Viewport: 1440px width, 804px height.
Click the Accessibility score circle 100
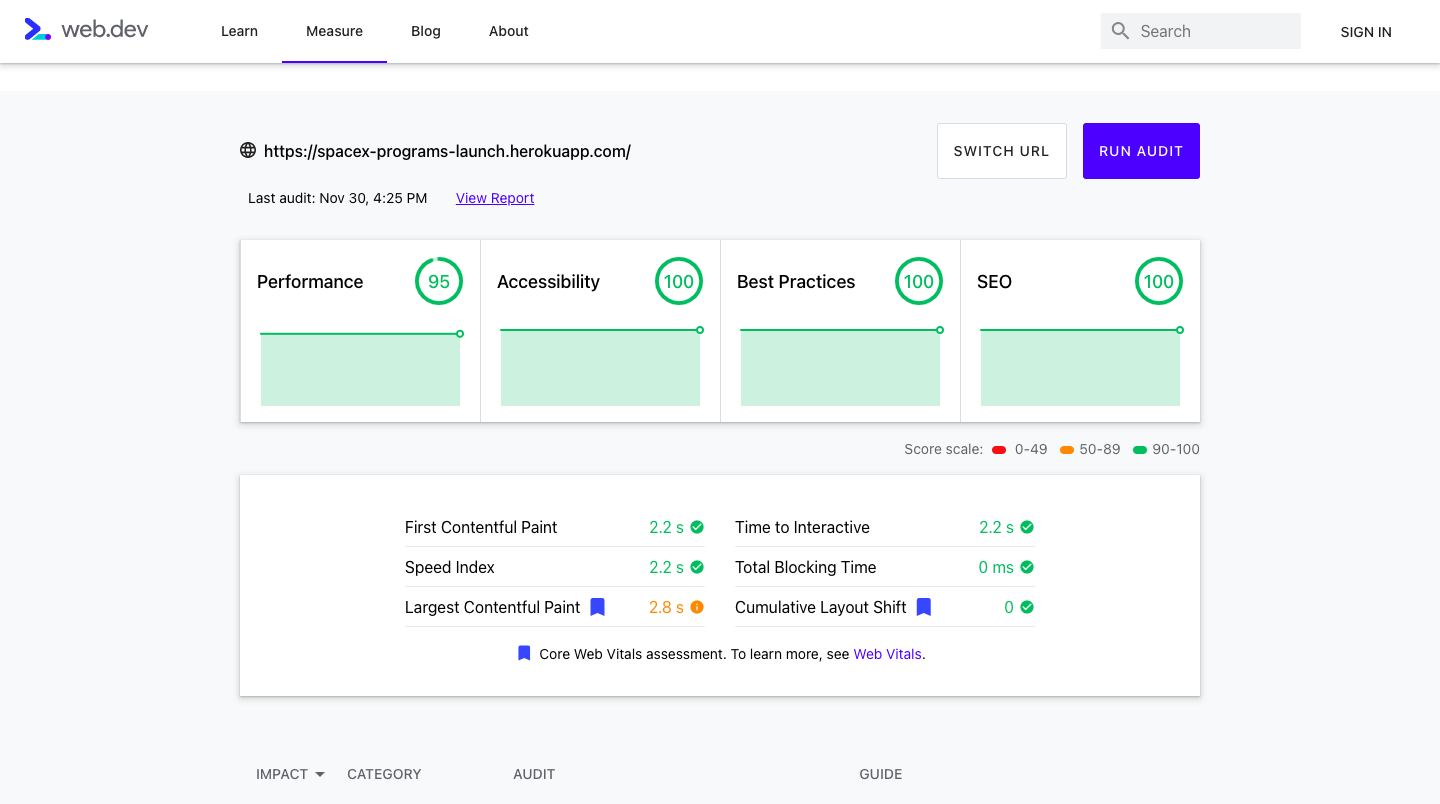[679, 282]
